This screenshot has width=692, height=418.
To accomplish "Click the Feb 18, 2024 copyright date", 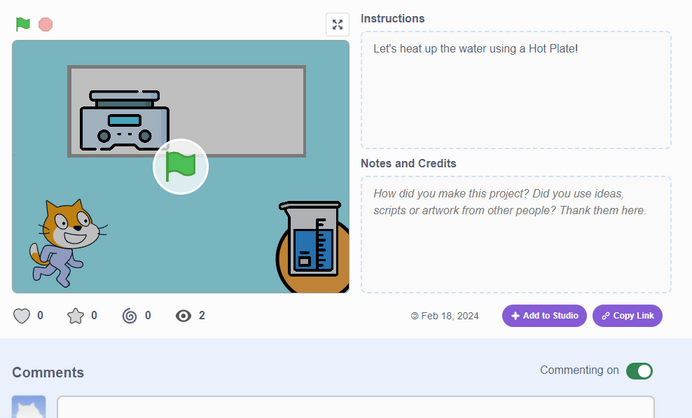I will click(x=445, y=316).
